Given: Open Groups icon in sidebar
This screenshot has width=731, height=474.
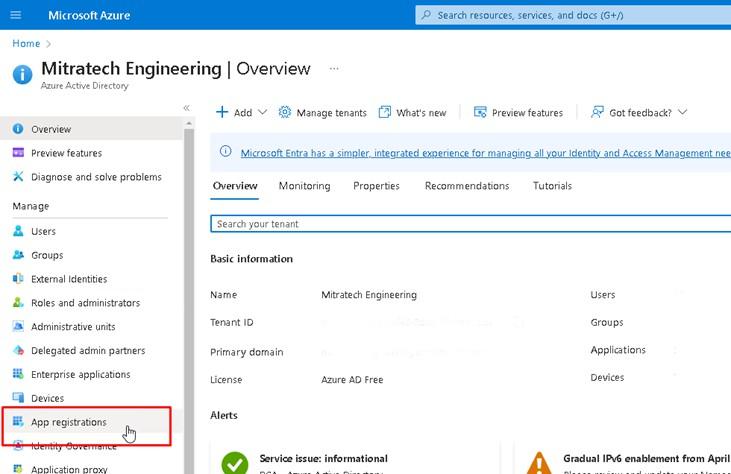Looking at the screenshot, I should pos(18,254).
